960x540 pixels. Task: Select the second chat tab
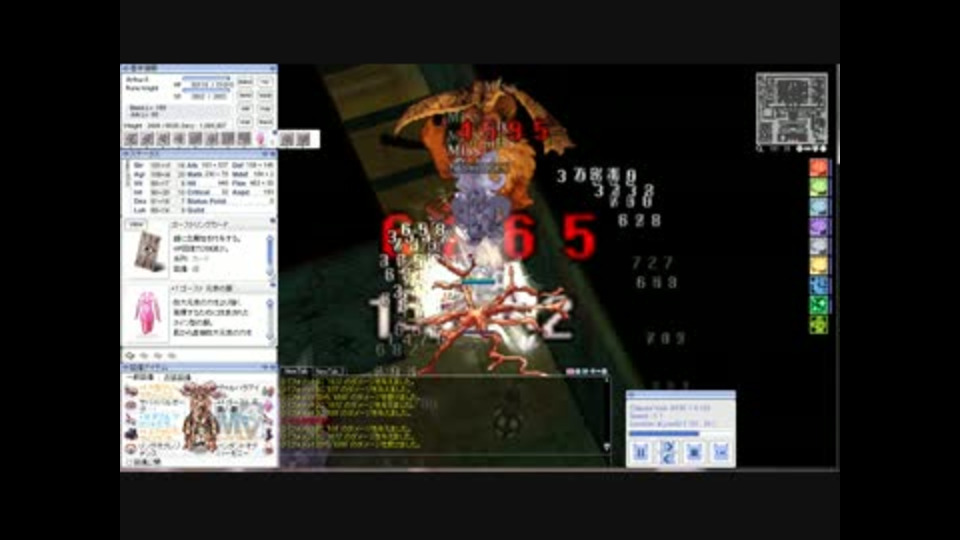328,372
